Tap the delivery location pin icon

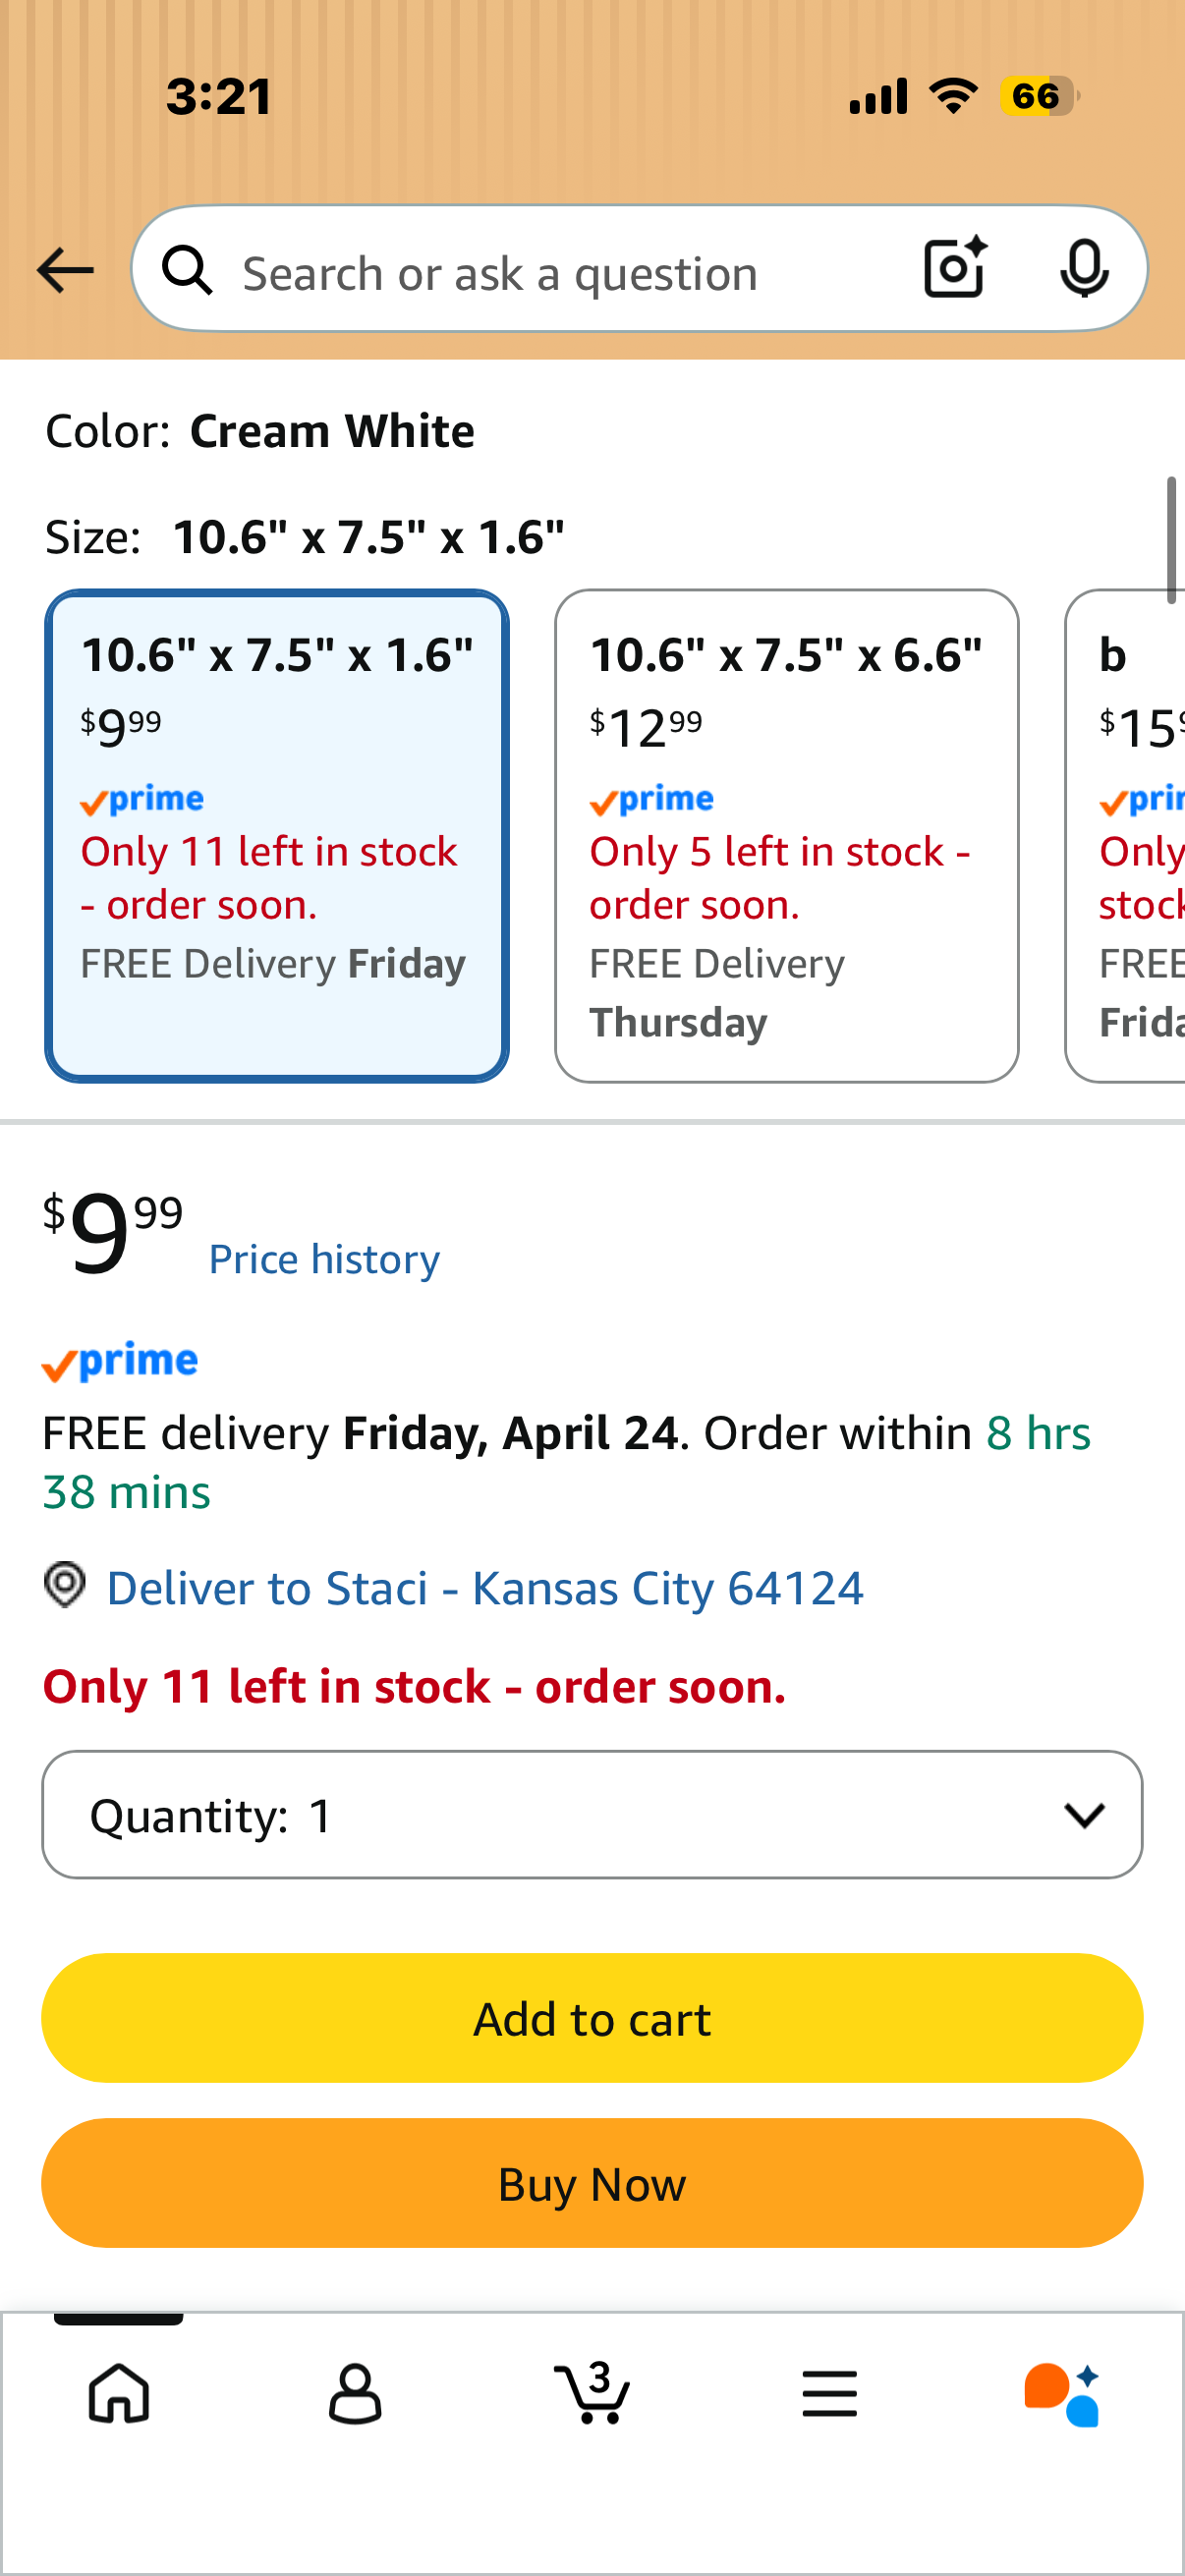click(65, 1585)
